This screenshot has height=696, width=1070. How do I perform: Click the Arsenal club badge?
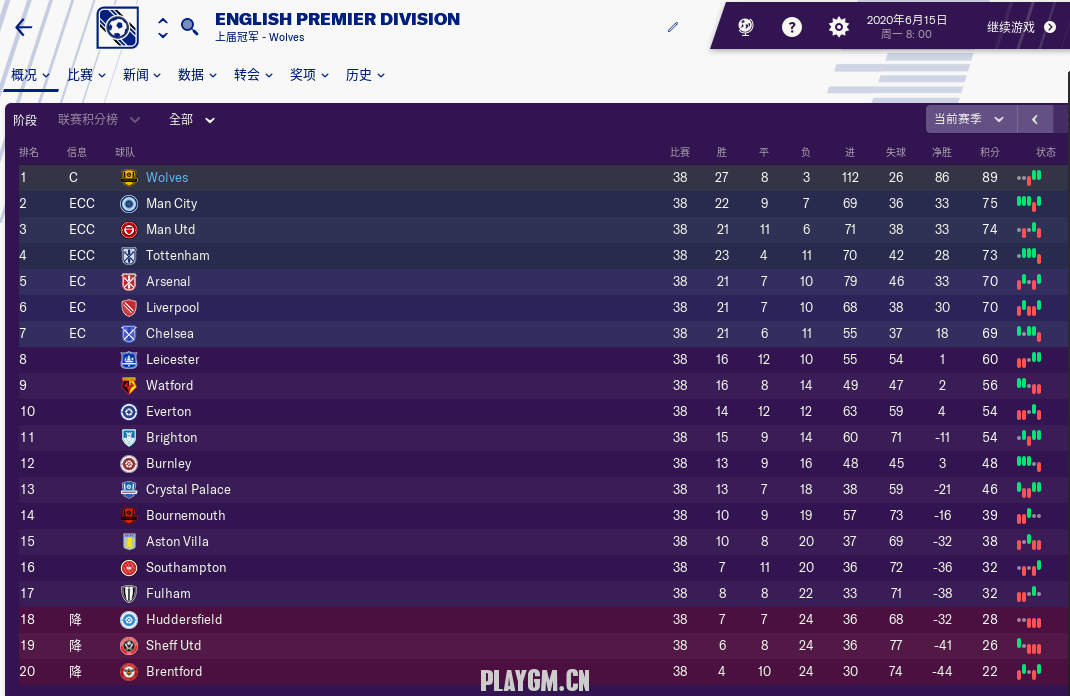tap(129, 282)
